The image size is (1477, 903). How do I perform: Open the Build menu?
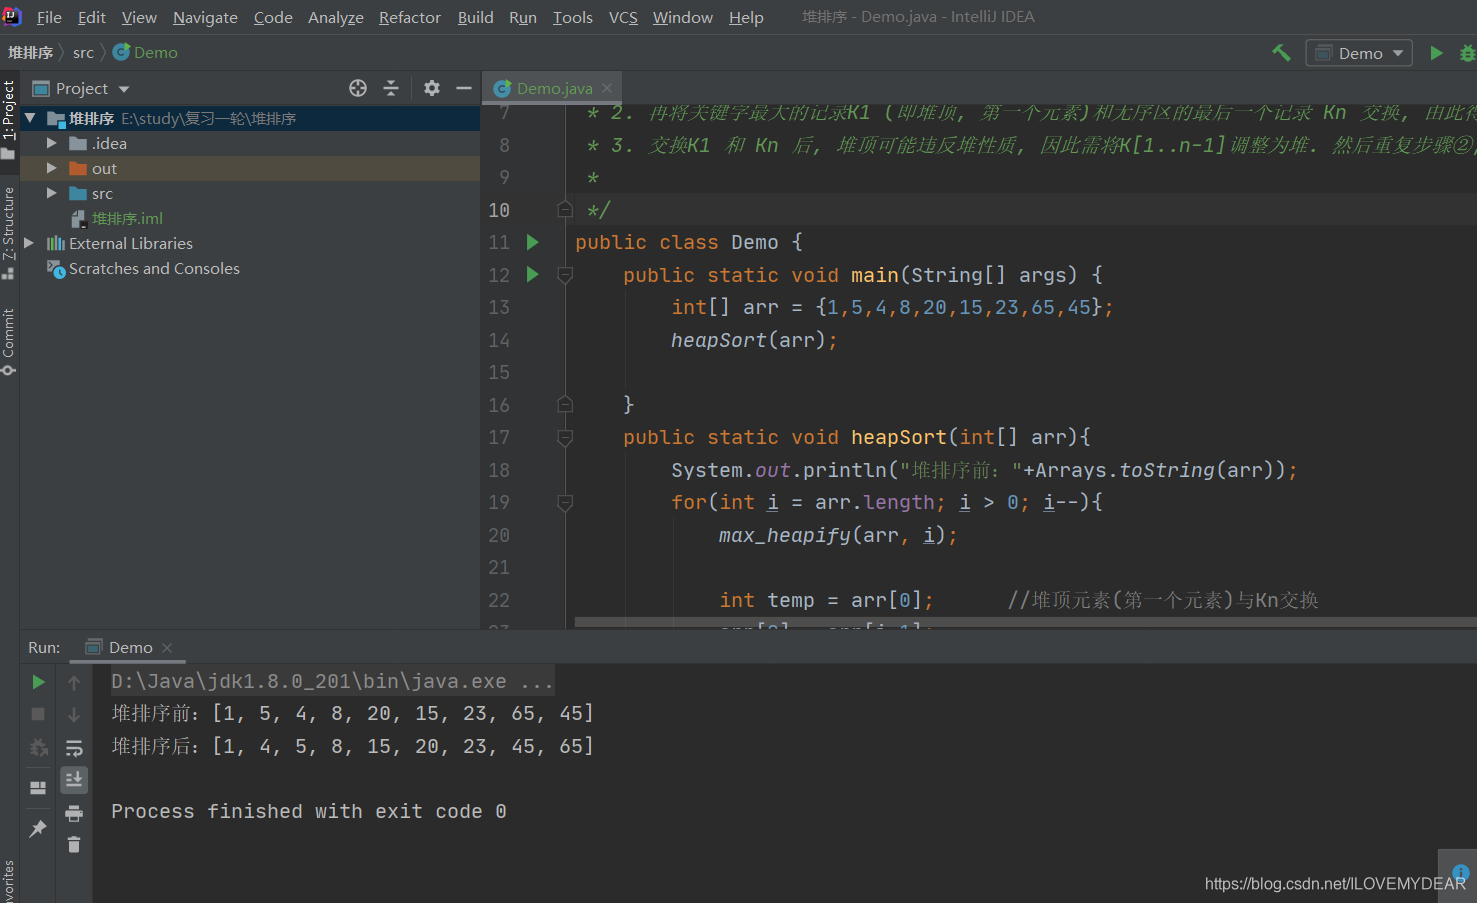(475, 17)
